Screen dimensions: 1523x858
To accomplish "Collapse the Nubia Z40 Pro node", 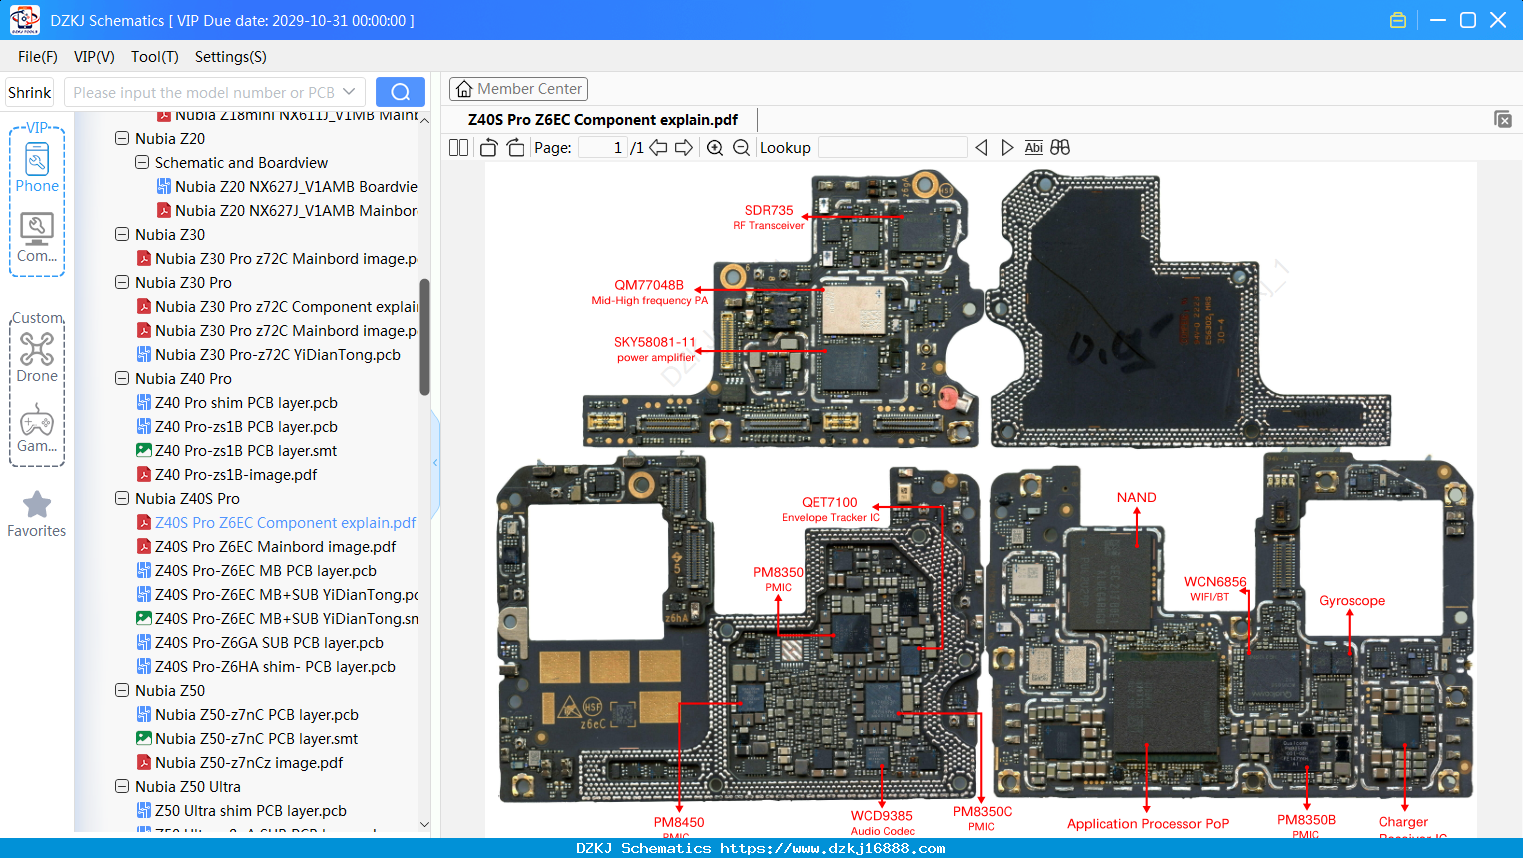I will [122, 379].
